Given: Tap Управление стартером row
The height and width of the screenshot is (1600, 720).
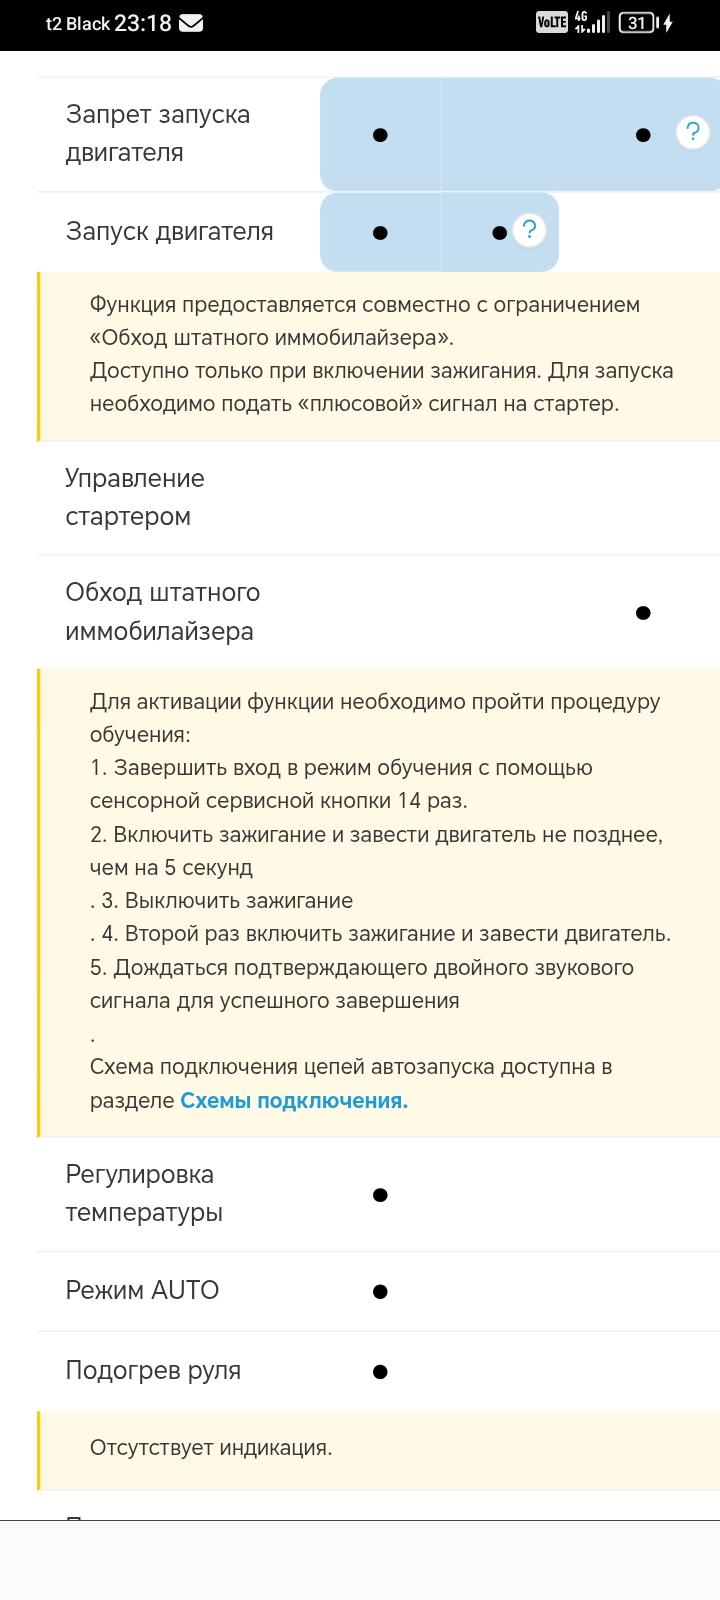Looking at the screenshot, I should coord(135,497).
